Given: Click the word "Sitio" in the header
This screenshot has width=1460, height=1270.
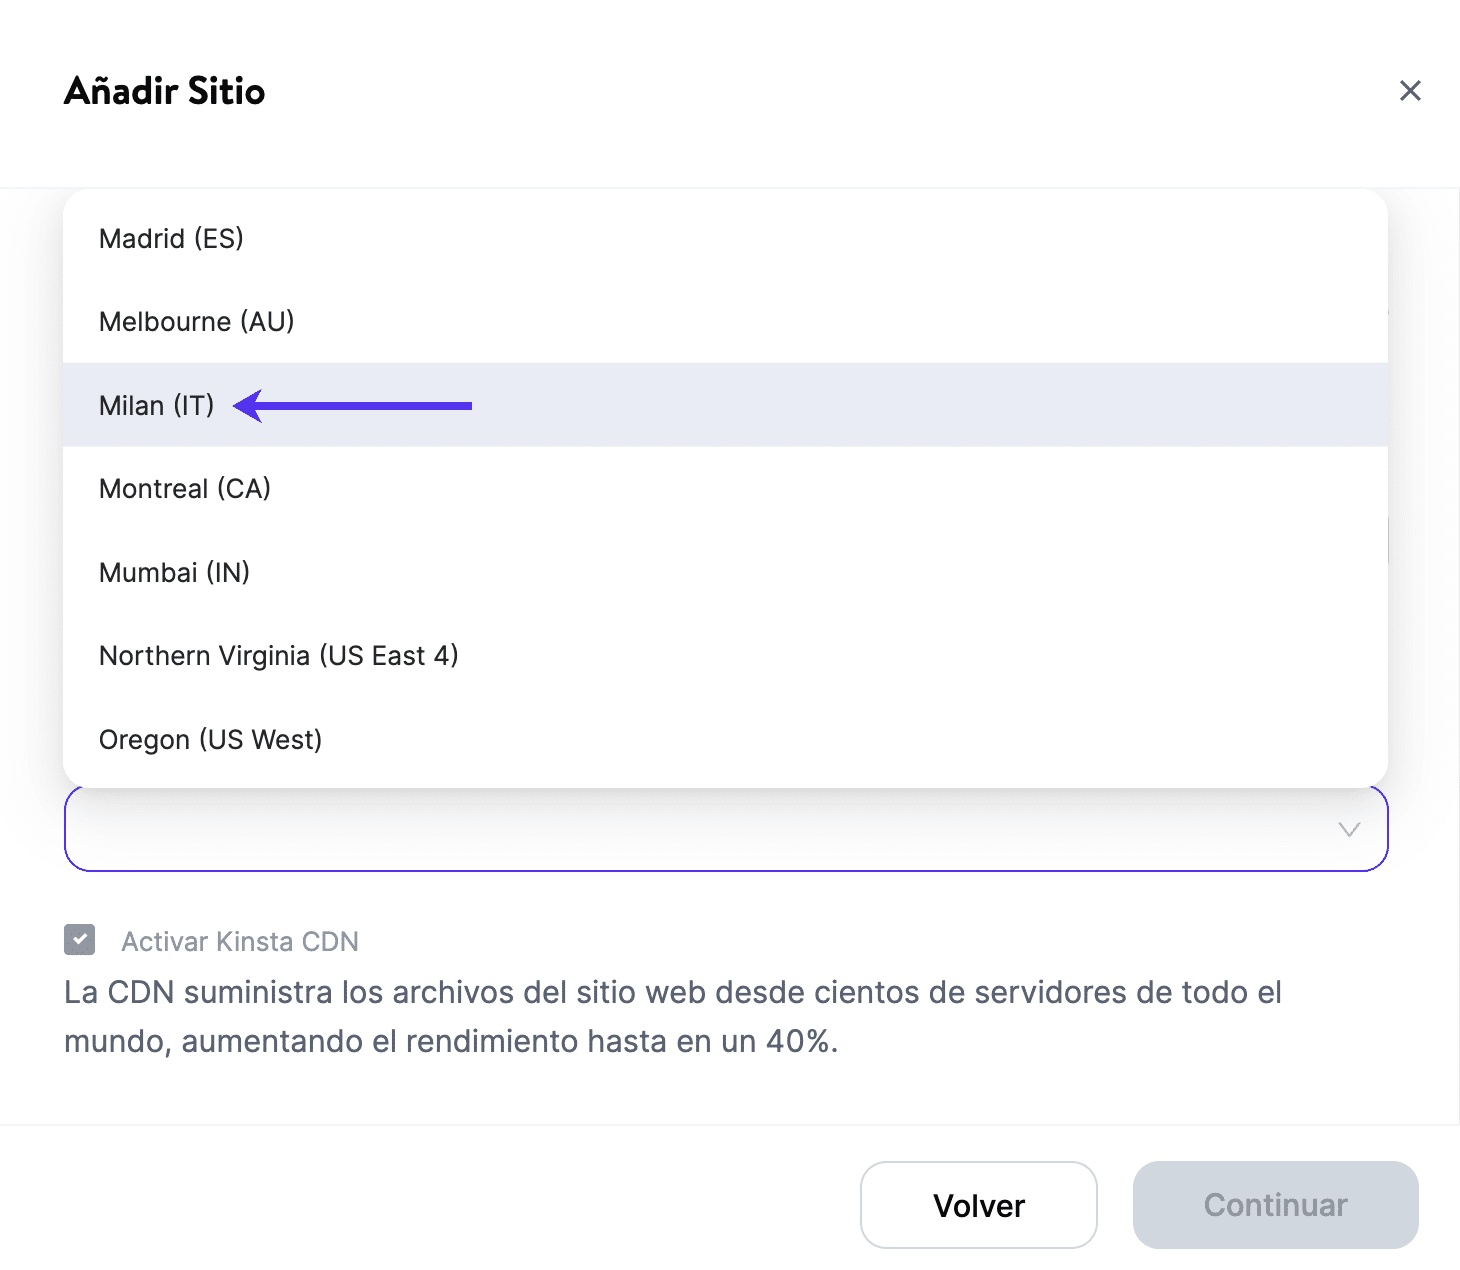Looking at the screenshot, I should click(x=226, y=91).
